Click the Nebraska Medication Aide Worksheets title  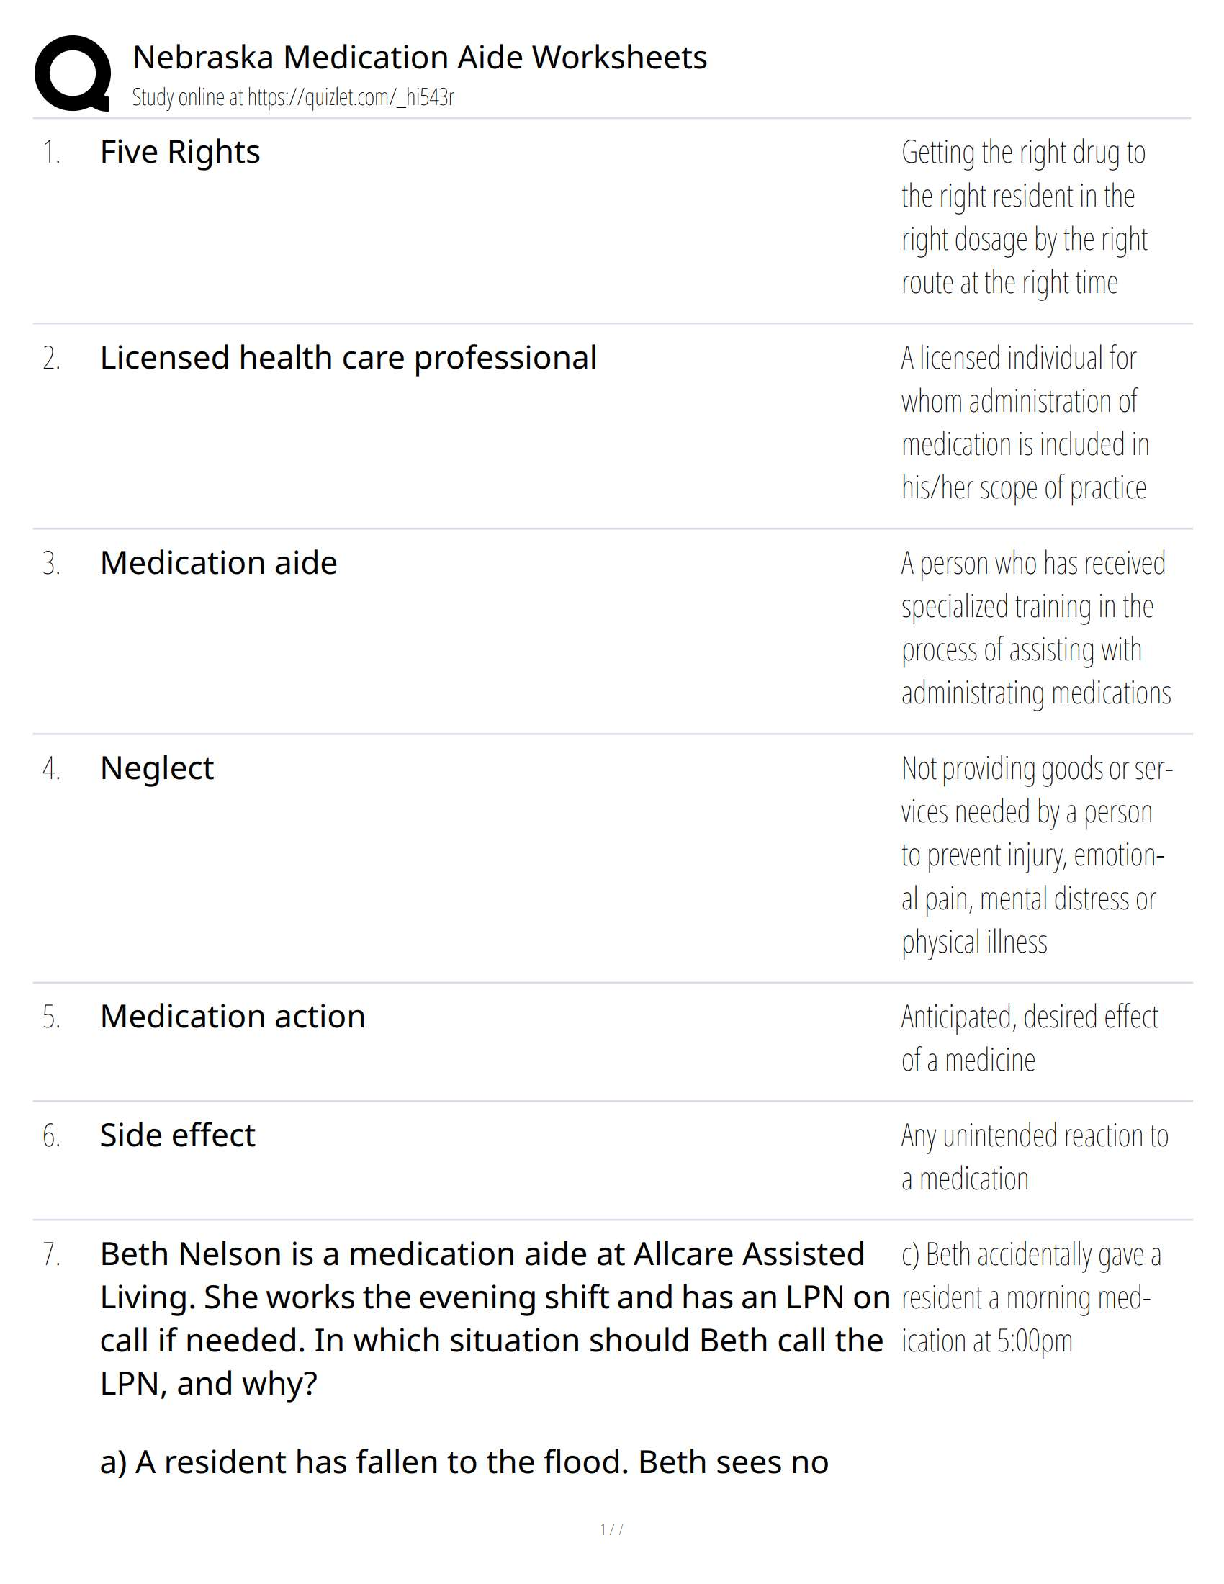(419, 57)
